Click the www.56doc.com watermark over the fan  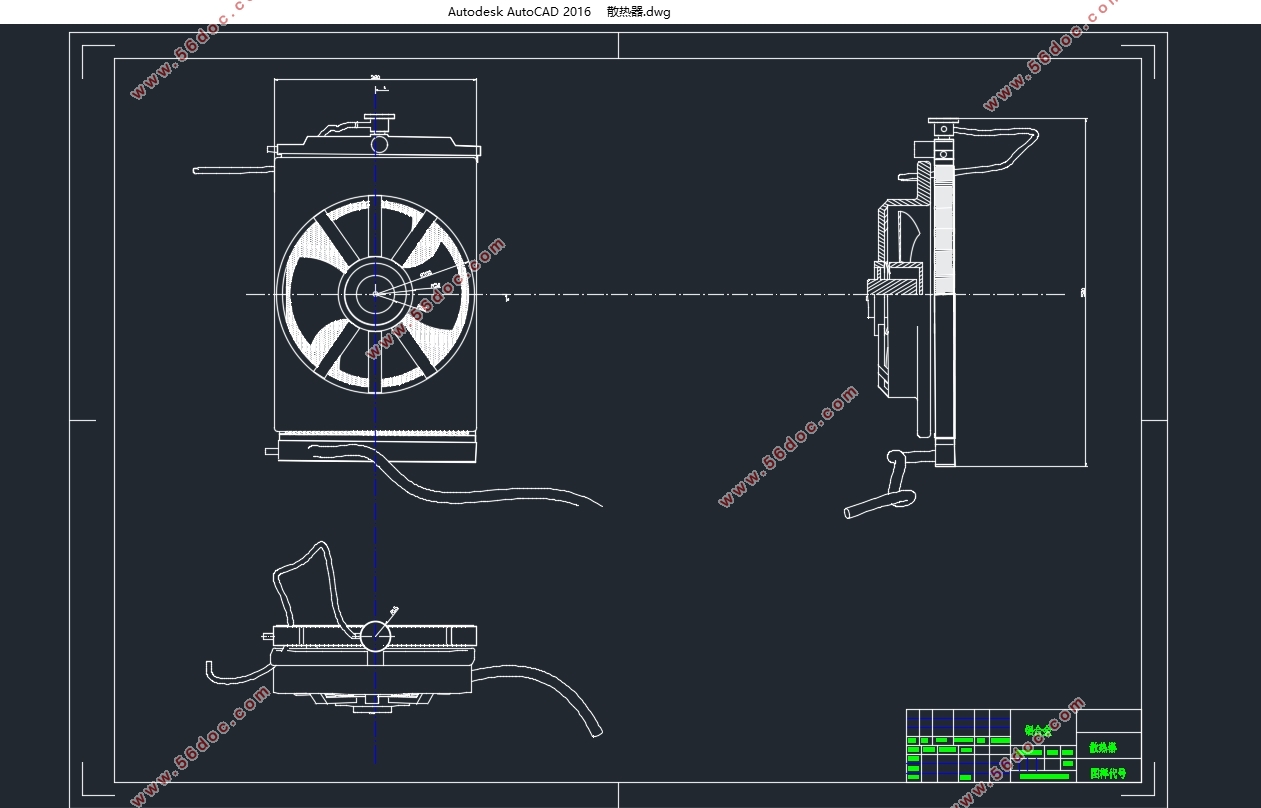pyautogui.click(x=436, y=299)
